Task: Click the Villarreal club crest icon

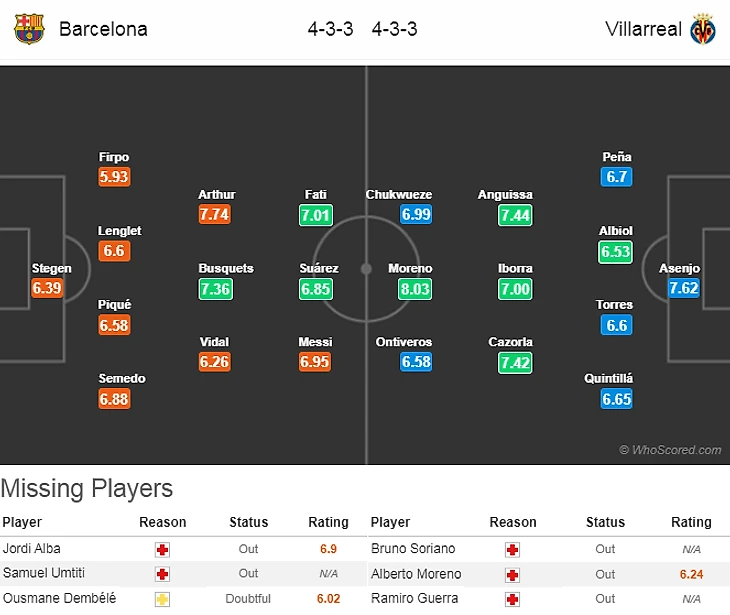Action: tap(703, 29)
